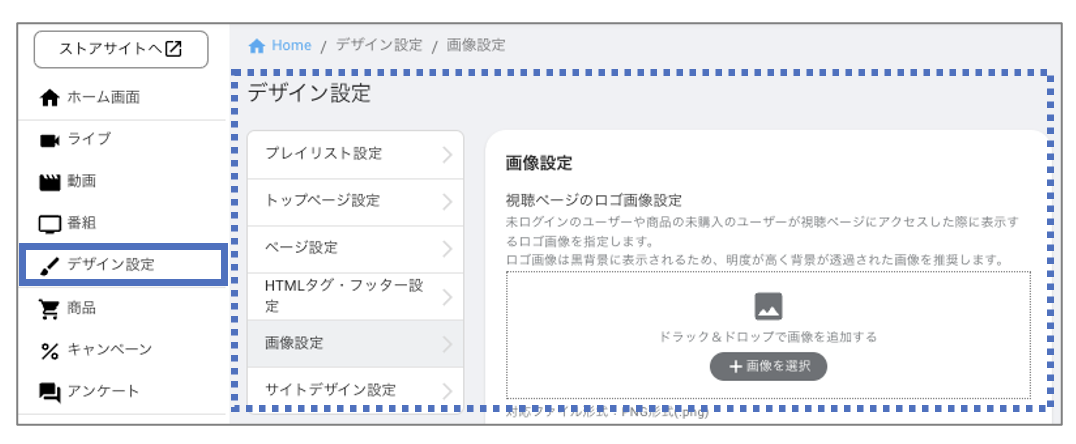Screen dimensions: 1076x444
Task: Expand ページ設定 via its chevron
Action: 447,248
